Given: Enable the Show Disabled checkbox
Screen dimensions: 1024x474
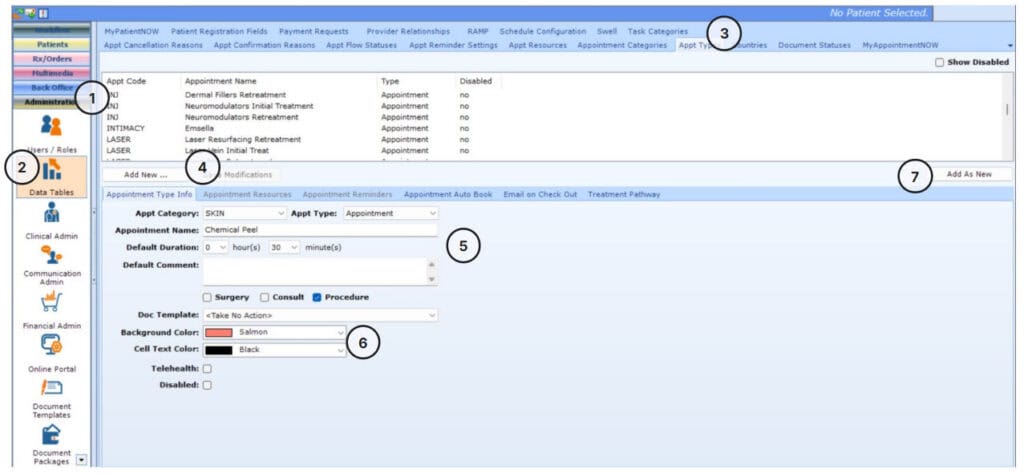Looking at the screenshot, I should (938, 62).
